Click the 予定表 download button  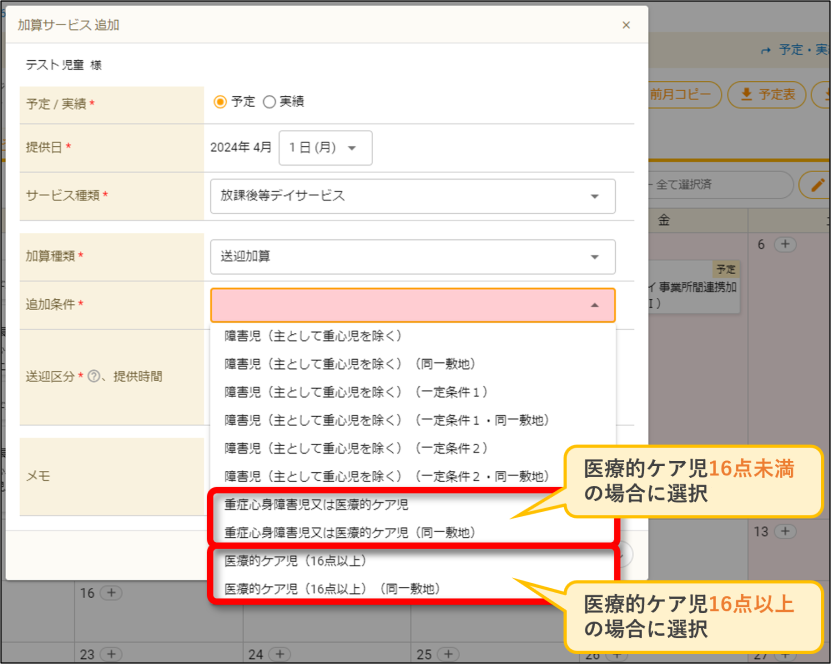(x=766, y=95)
